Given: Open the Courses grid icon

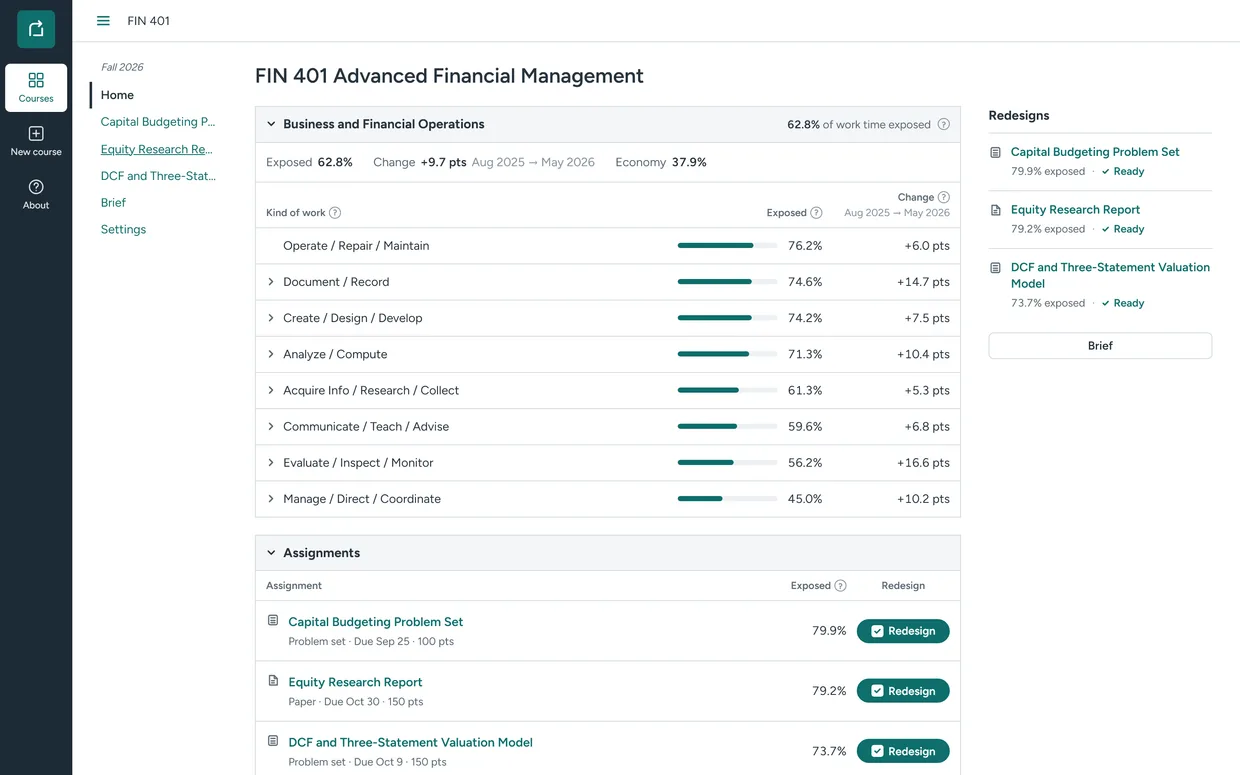Looking at the screenshot, I should point(36,80).
